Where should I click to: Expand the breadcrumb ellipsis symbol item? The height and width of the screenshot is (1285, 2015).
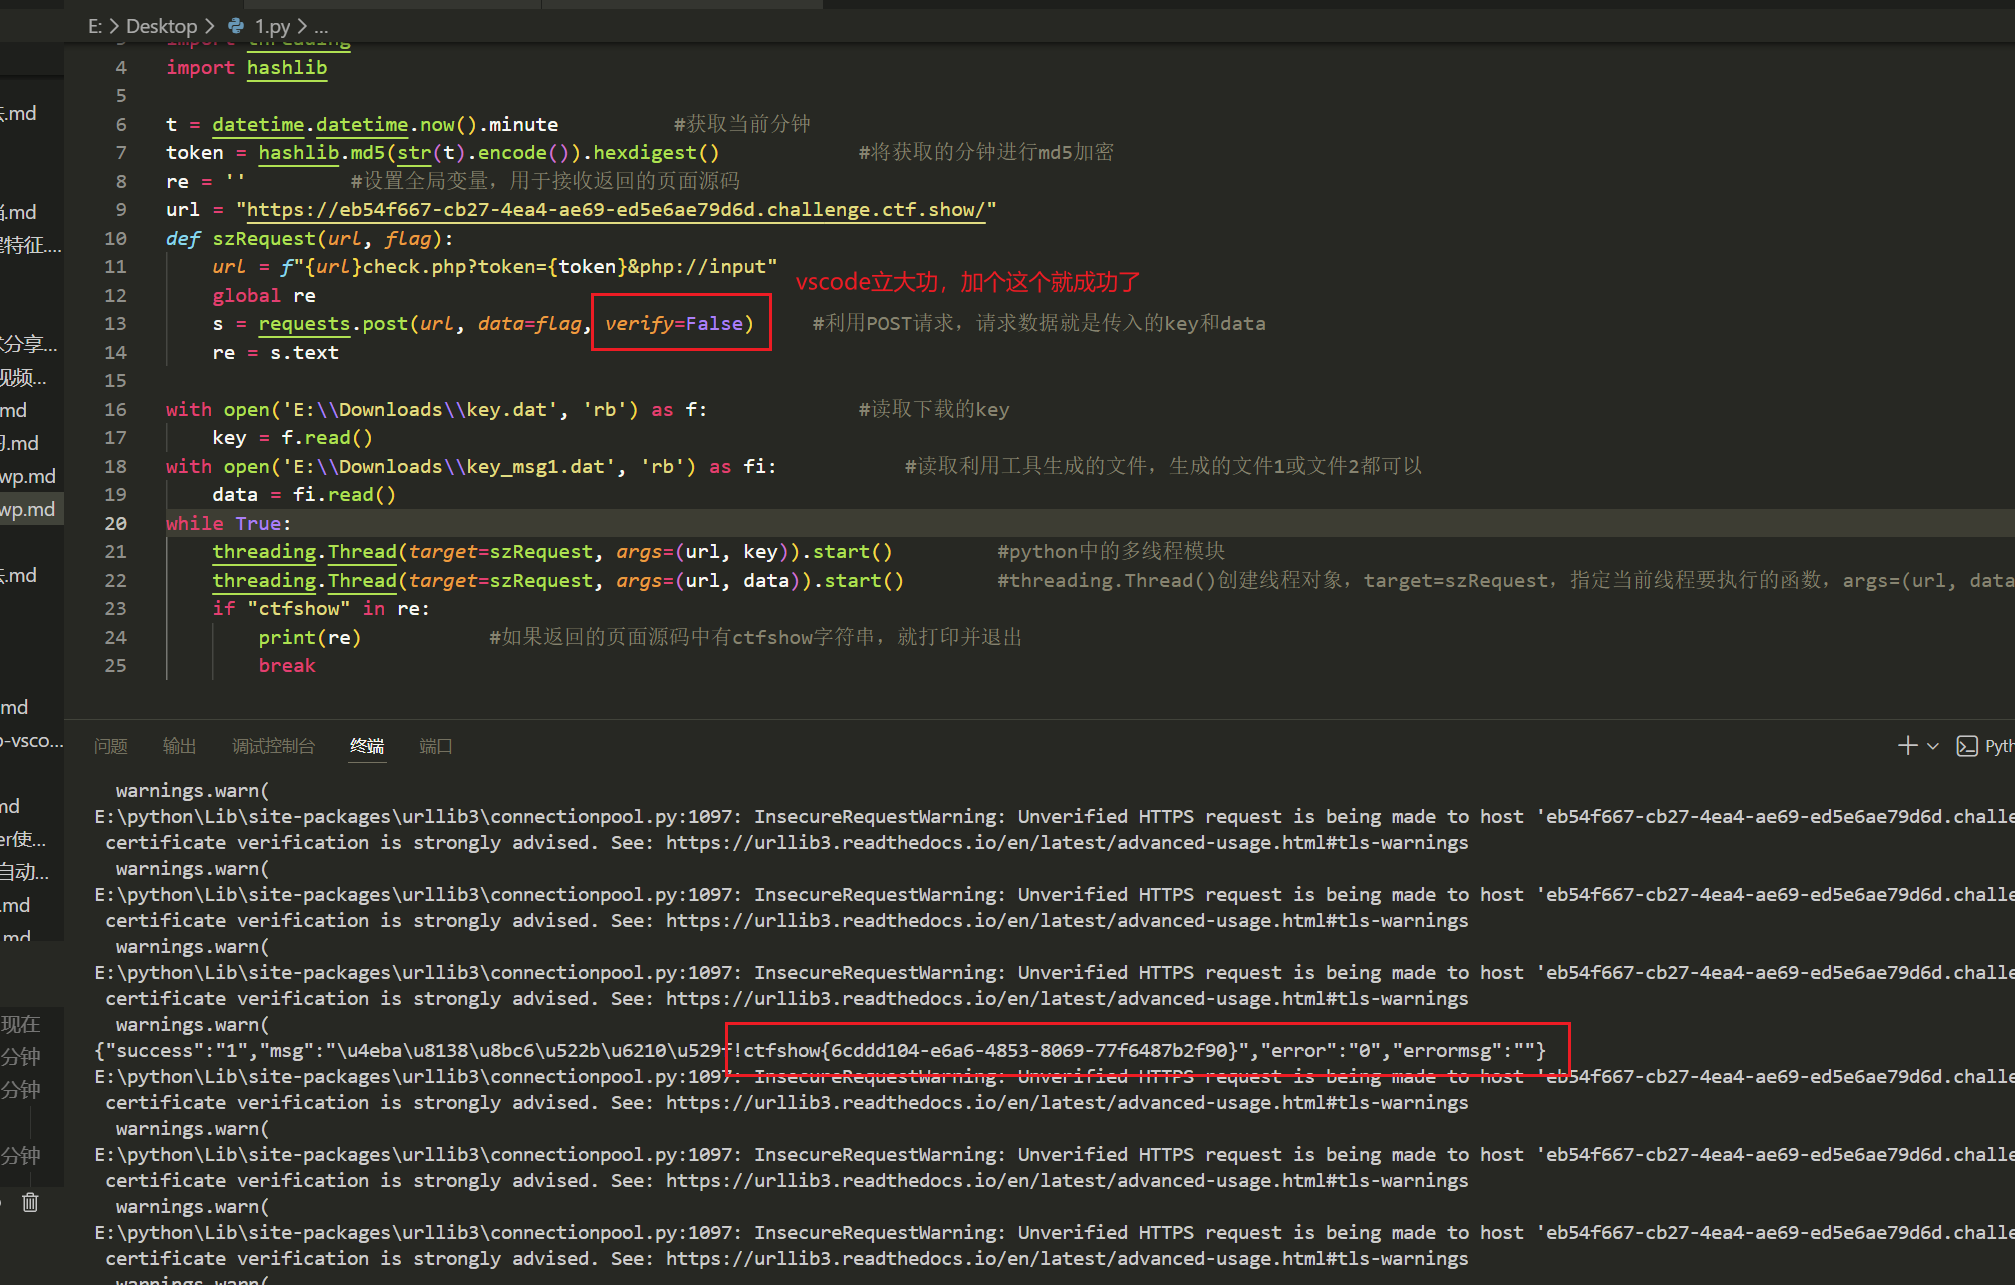tap(321, 26)
